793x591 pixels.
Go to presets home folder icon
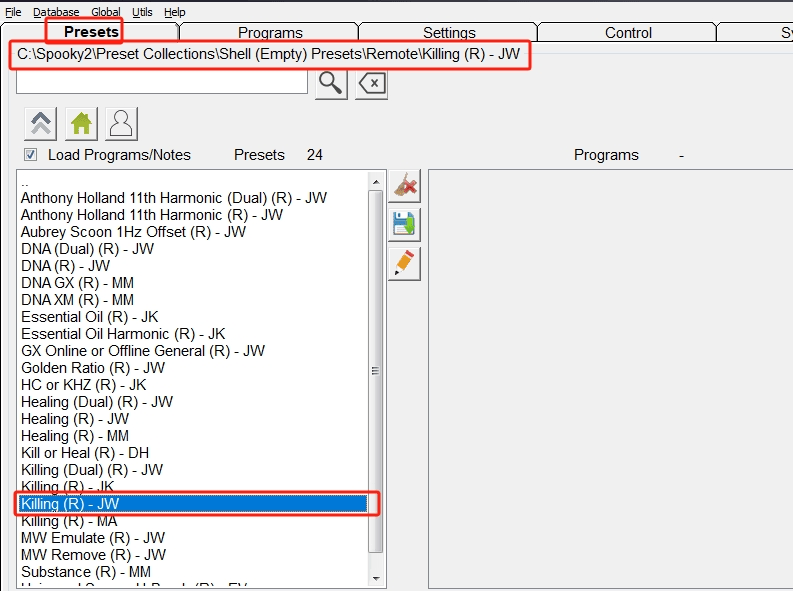tap(81, 123)
